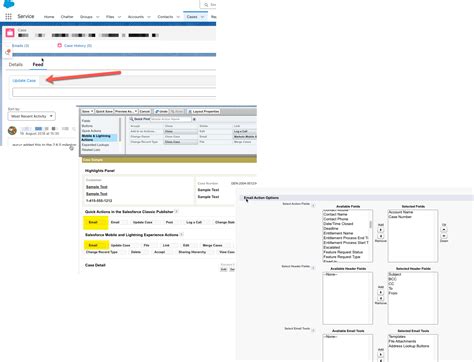The image size is (474, 362).
Task: Open the Update Case feed tab
Action: tap(24, 81)
